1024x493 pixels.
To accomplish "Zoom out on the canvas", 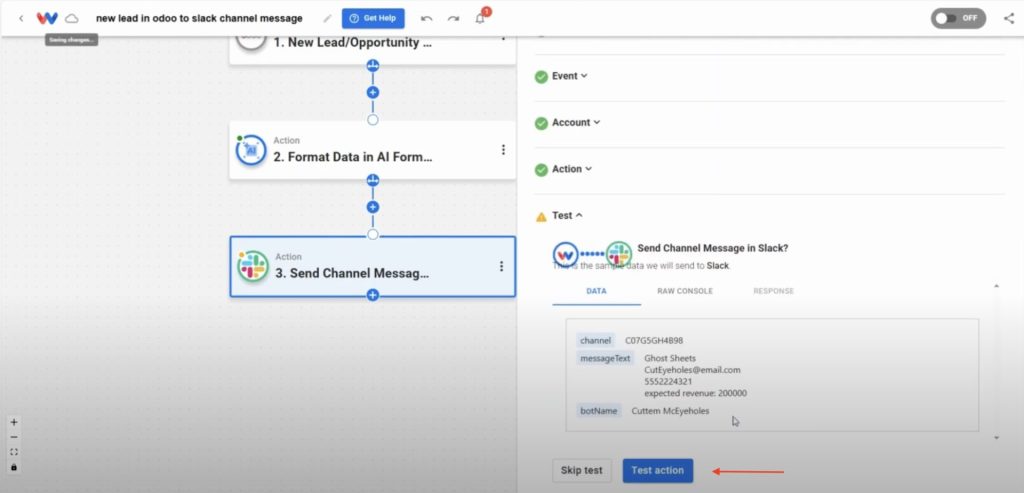I will pos(14,437).
